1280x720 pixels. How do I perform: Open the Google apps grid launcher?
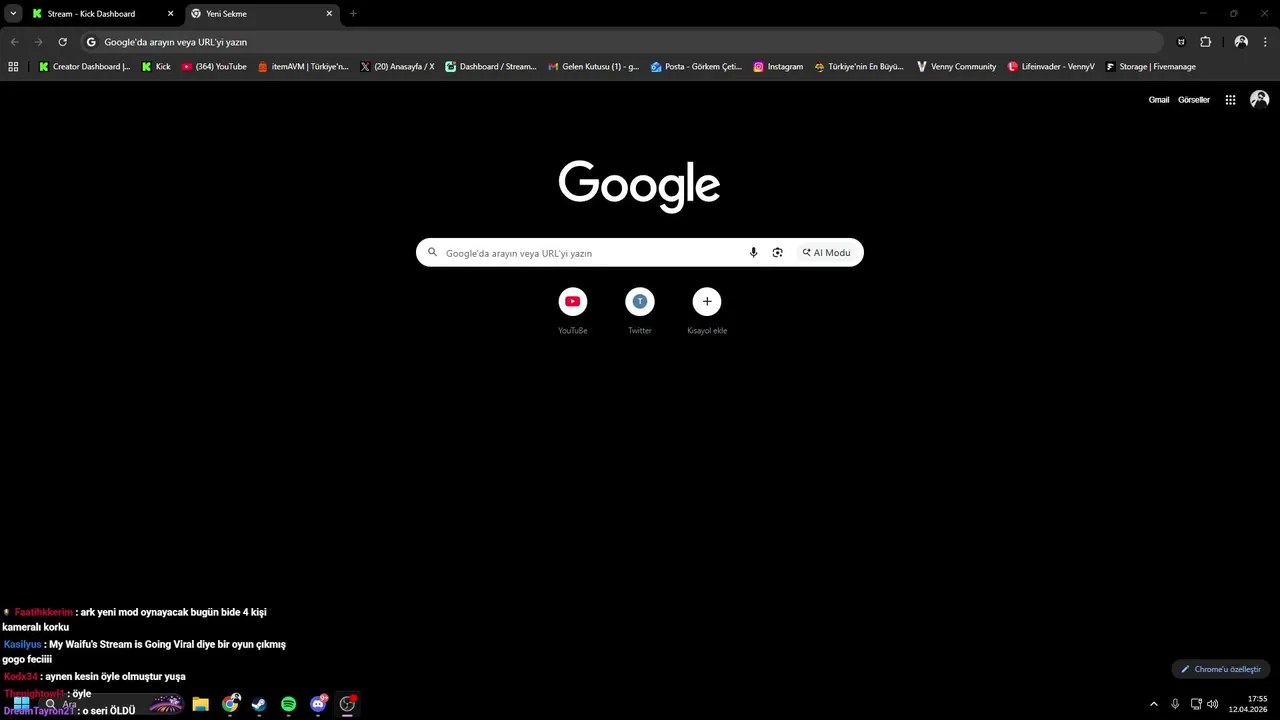click(1230, 100)
